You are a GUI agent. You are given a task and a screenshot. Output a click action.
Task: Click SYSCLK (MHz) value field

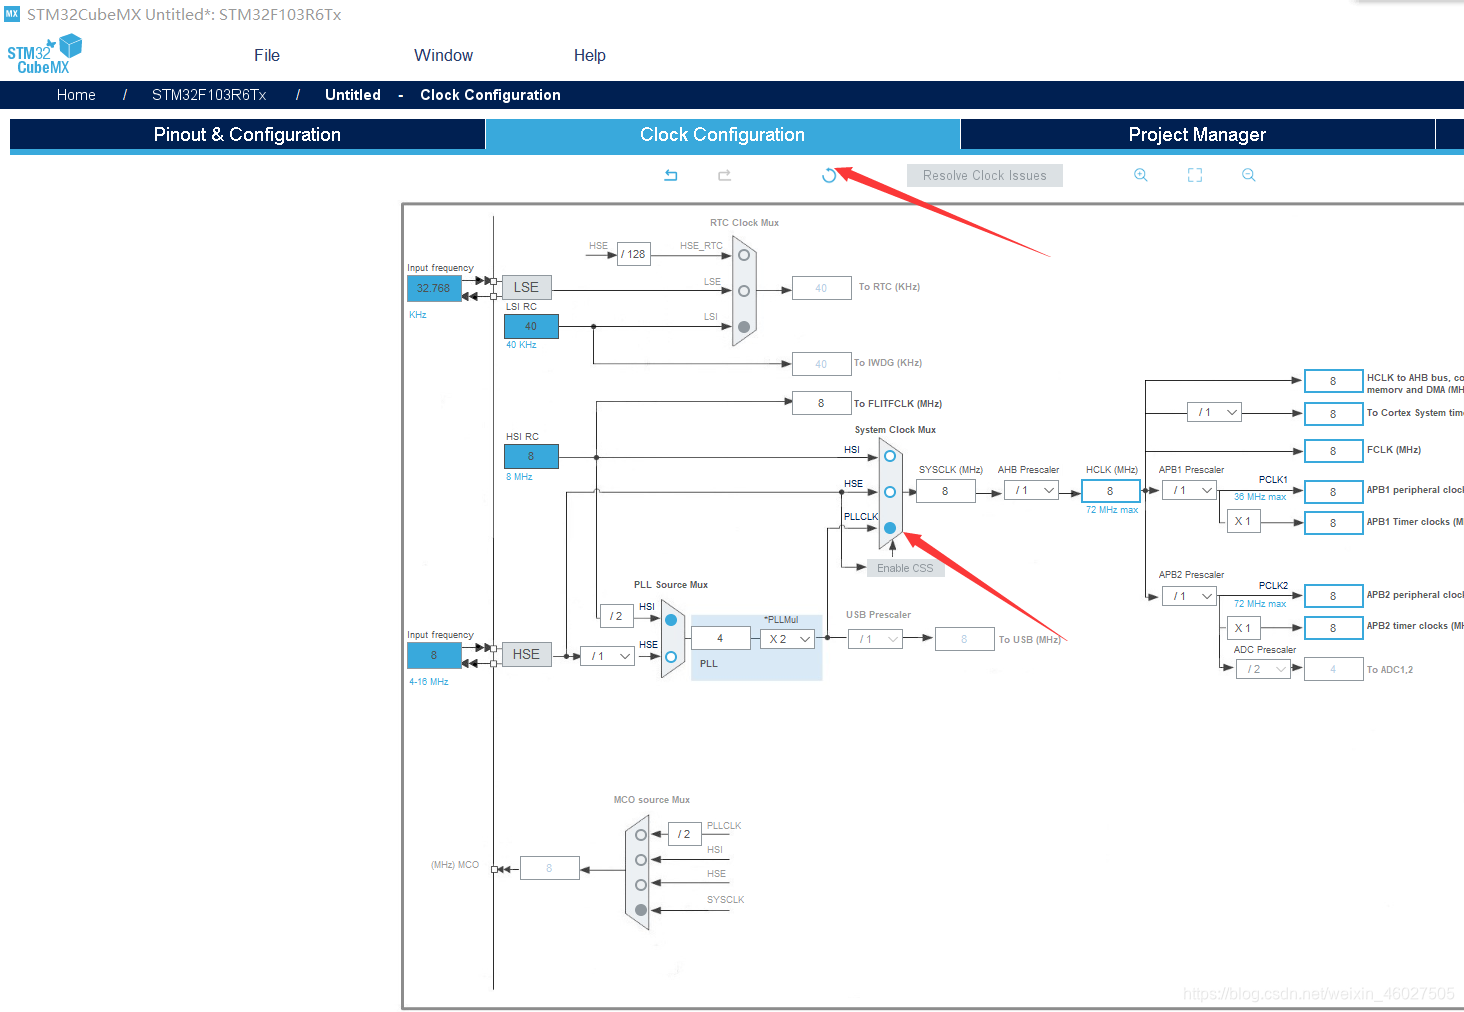click(x=945, y=491)
